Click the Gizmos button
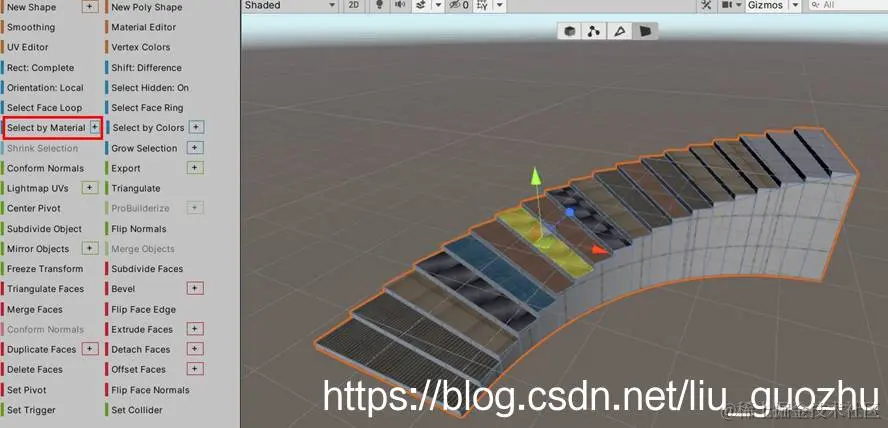 [765, 5]
